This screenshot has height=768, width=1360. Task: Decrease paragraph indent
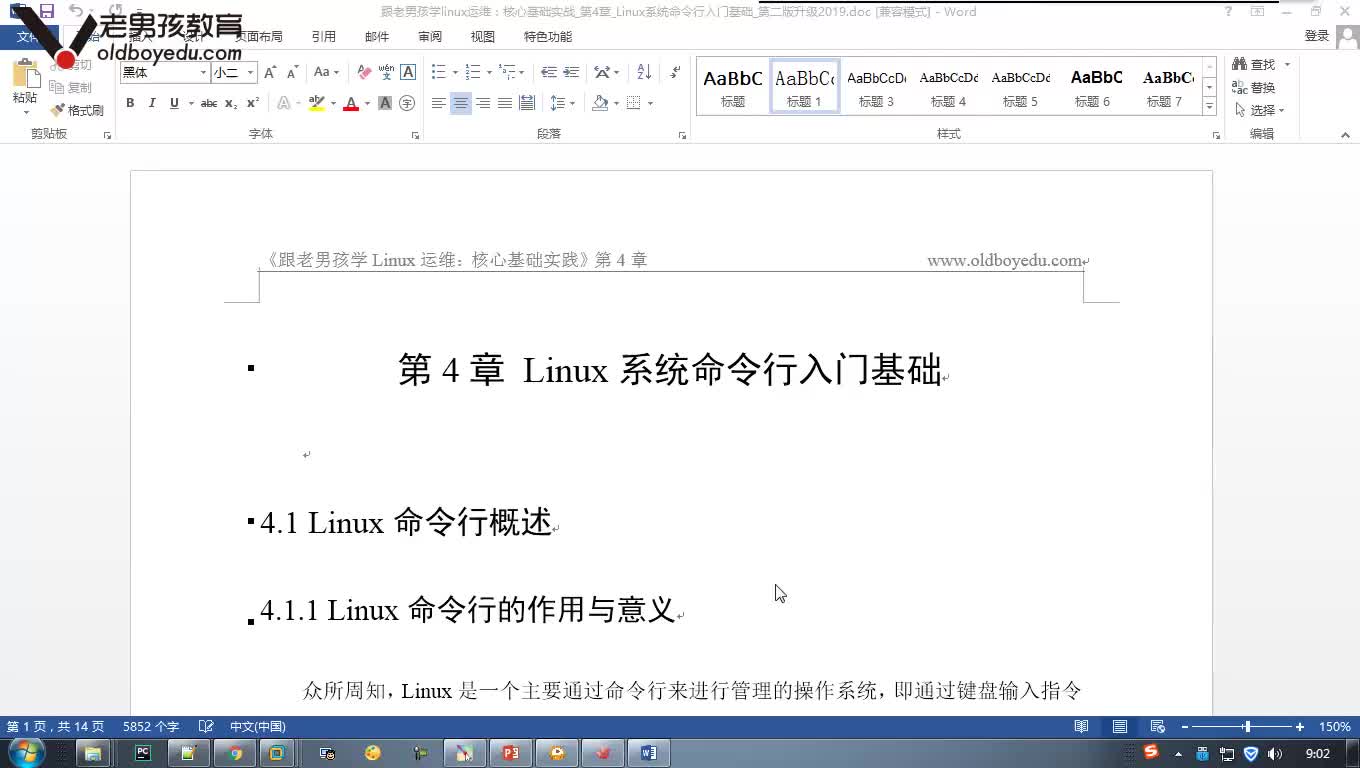pyautogui.click(x=549, y=72)
